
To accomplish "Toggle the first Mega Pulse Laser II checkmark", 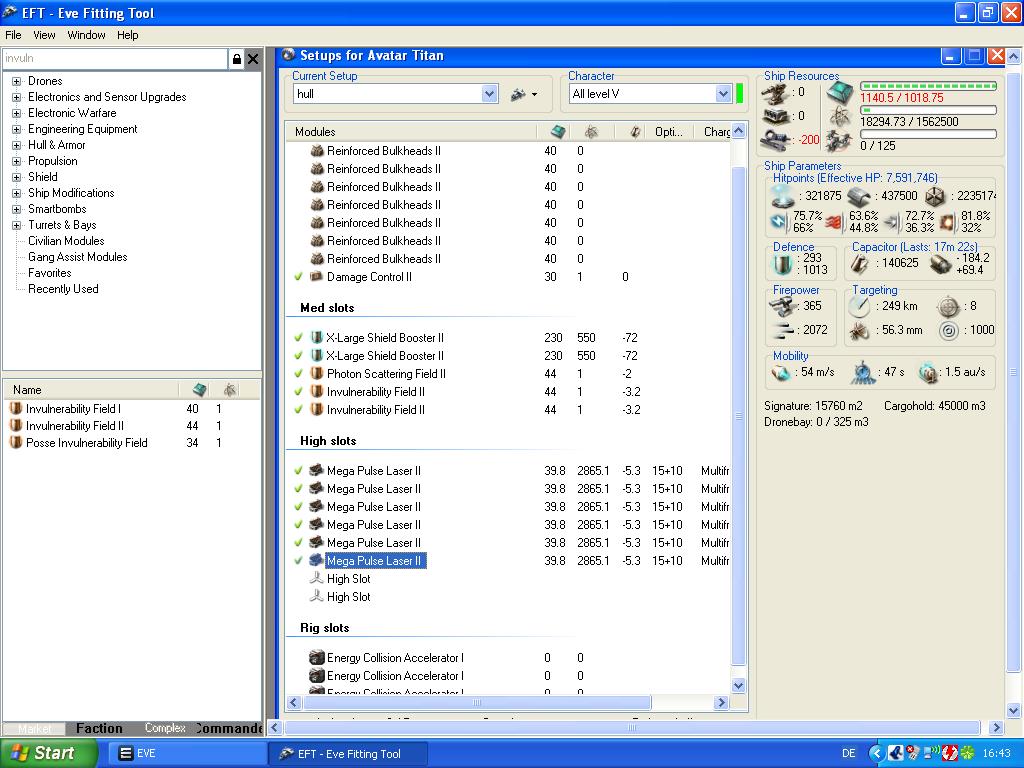I will click(x=298, y=471).
